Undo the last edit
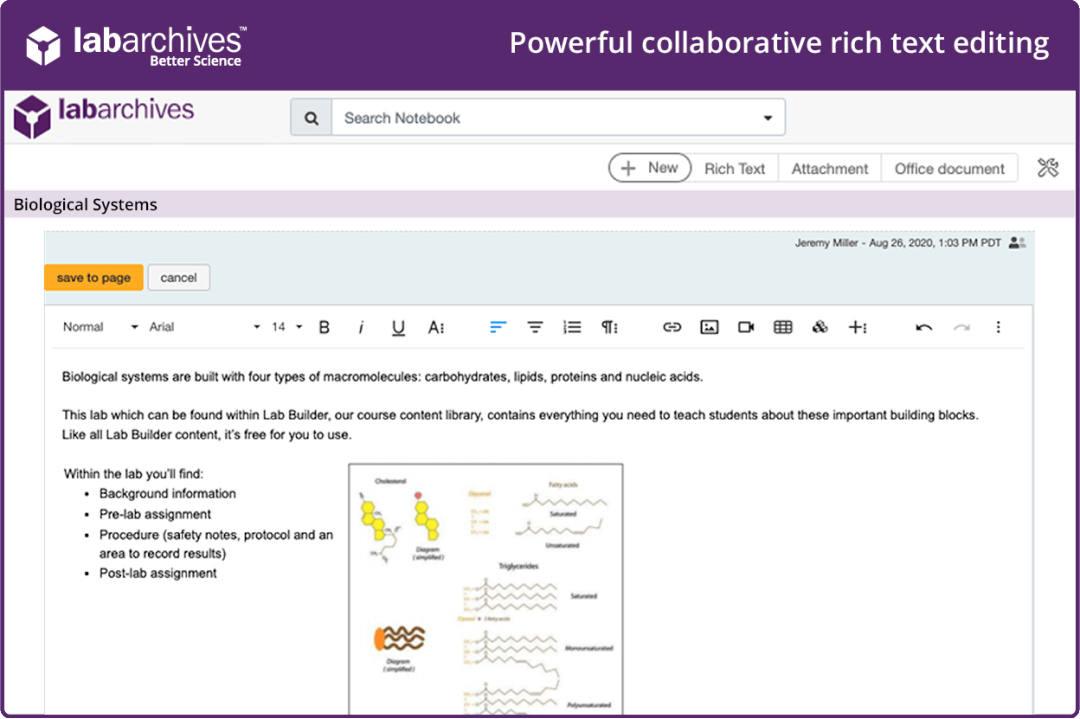The width and height of the screenshot is (1080, 719). [924, 328]
